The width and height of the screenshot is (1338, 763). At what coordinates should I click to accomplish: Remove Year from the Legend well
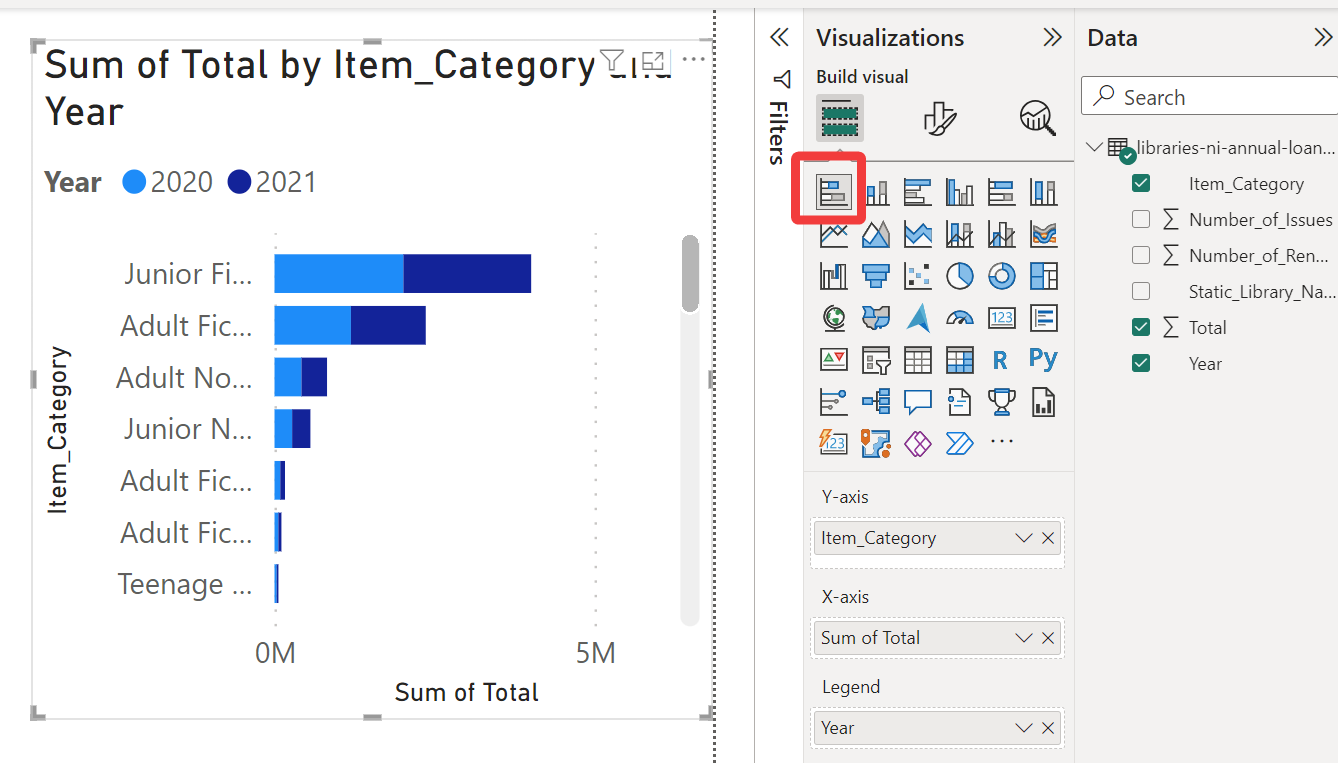point(1048,728)
